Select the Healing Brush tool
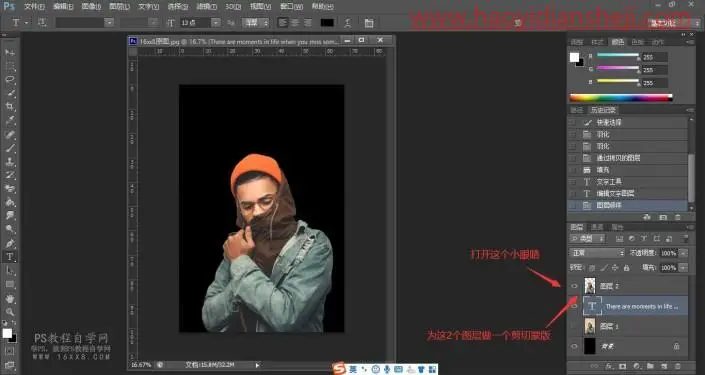705x375 pixels. [x=10, y=134]
